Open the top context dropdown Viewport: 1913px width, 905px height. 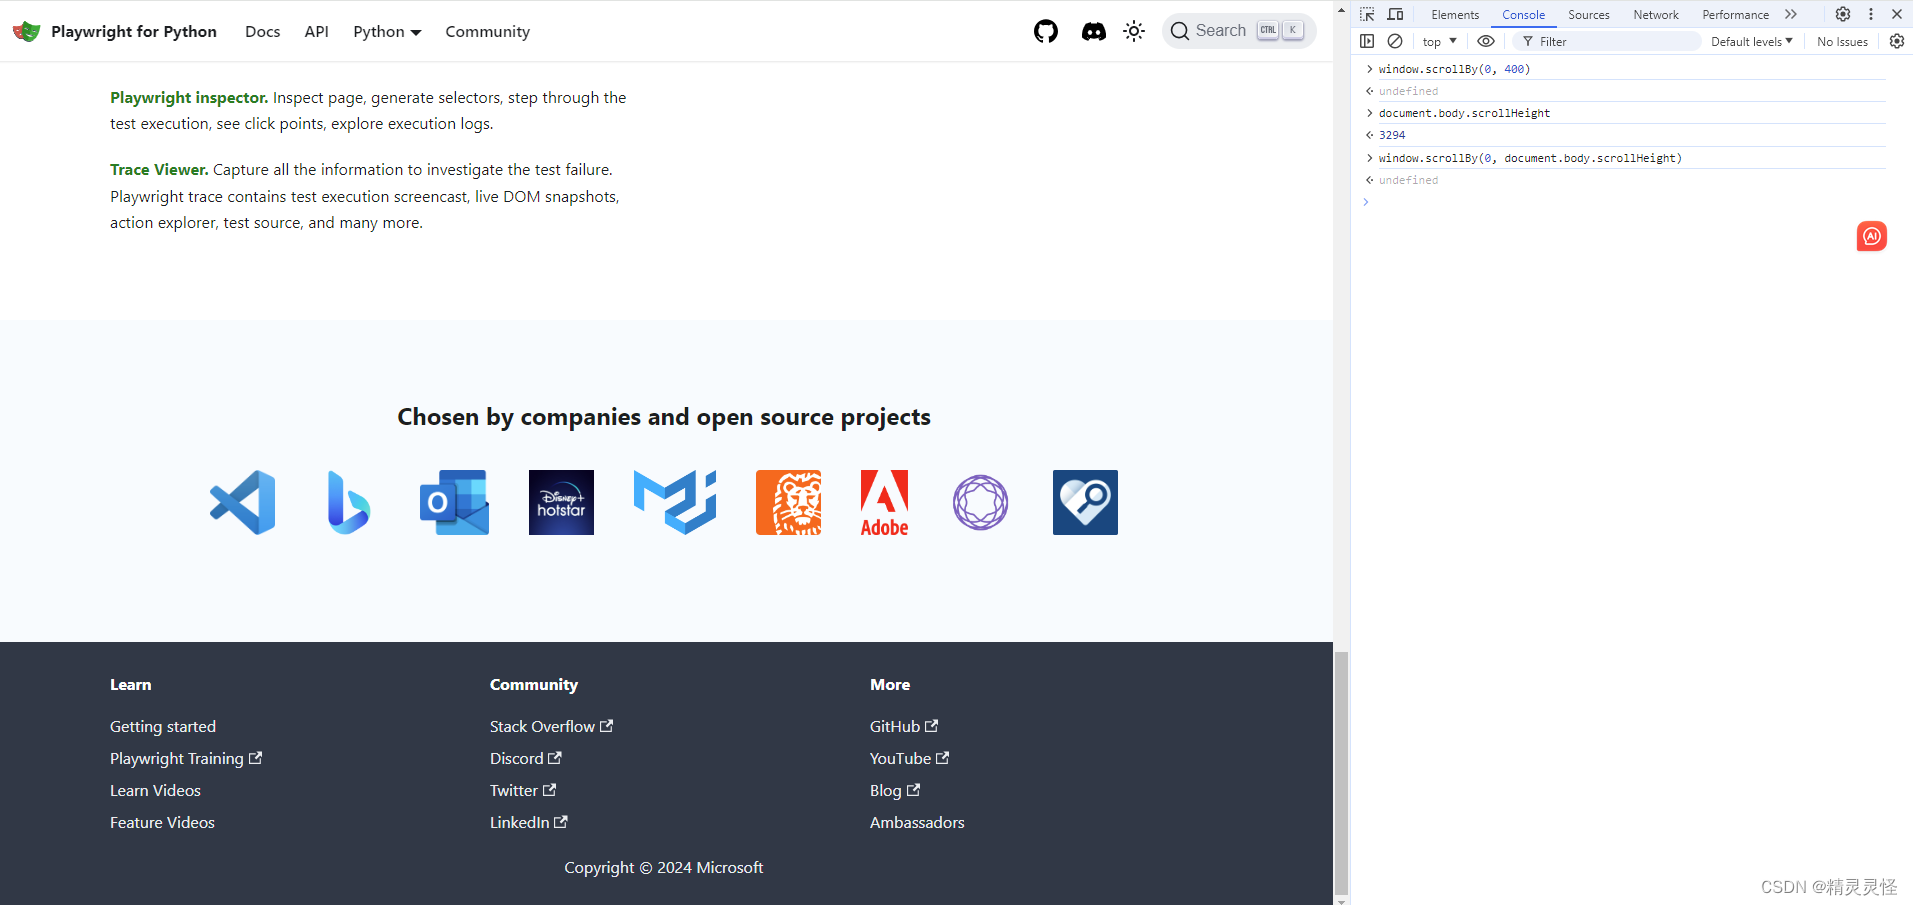click(x=1439, y=41)
